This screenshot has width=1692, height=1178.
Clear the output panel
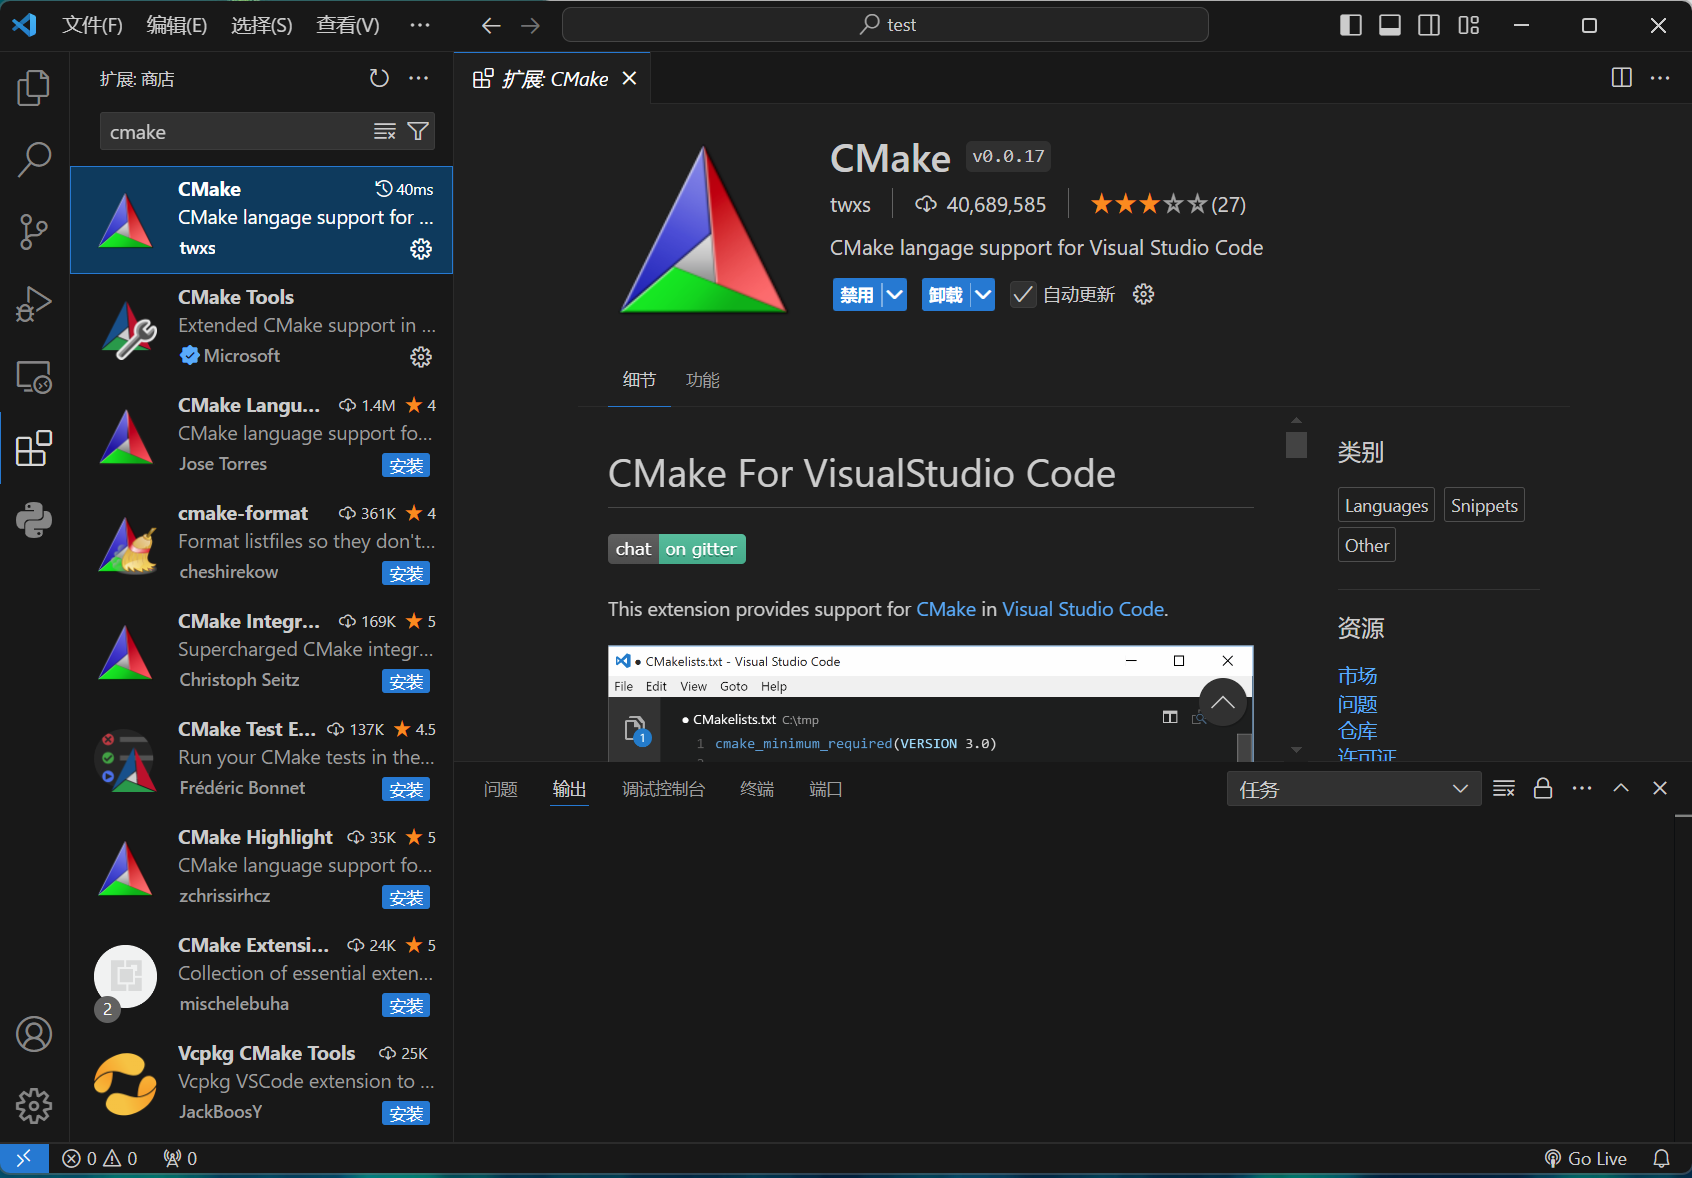tap(1504, 788)
